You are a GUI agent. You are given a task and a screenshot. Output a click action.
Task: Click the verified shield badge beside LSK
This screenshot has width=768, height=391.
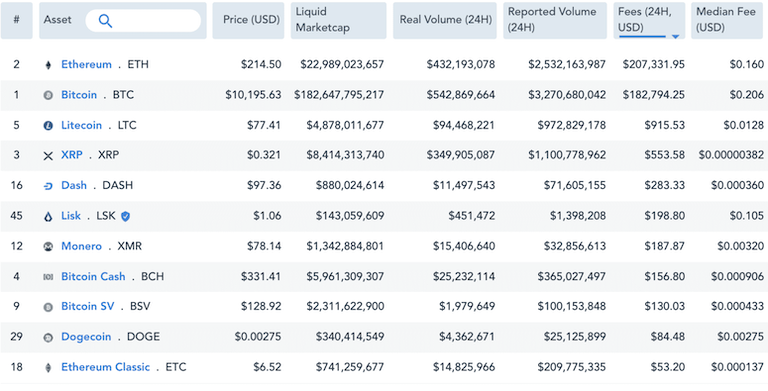tap(125, 216)
